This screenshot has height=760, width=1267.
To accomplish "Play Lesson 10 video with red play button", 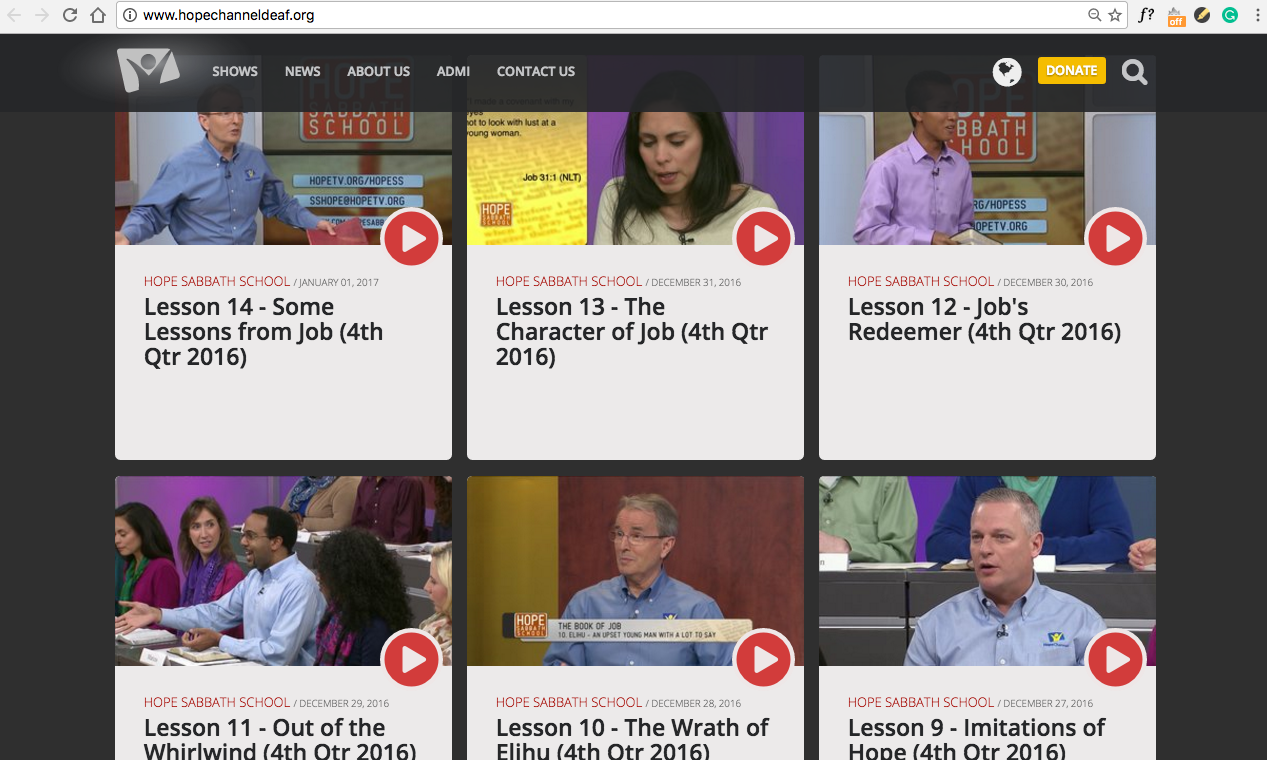I will coord(764,659).
